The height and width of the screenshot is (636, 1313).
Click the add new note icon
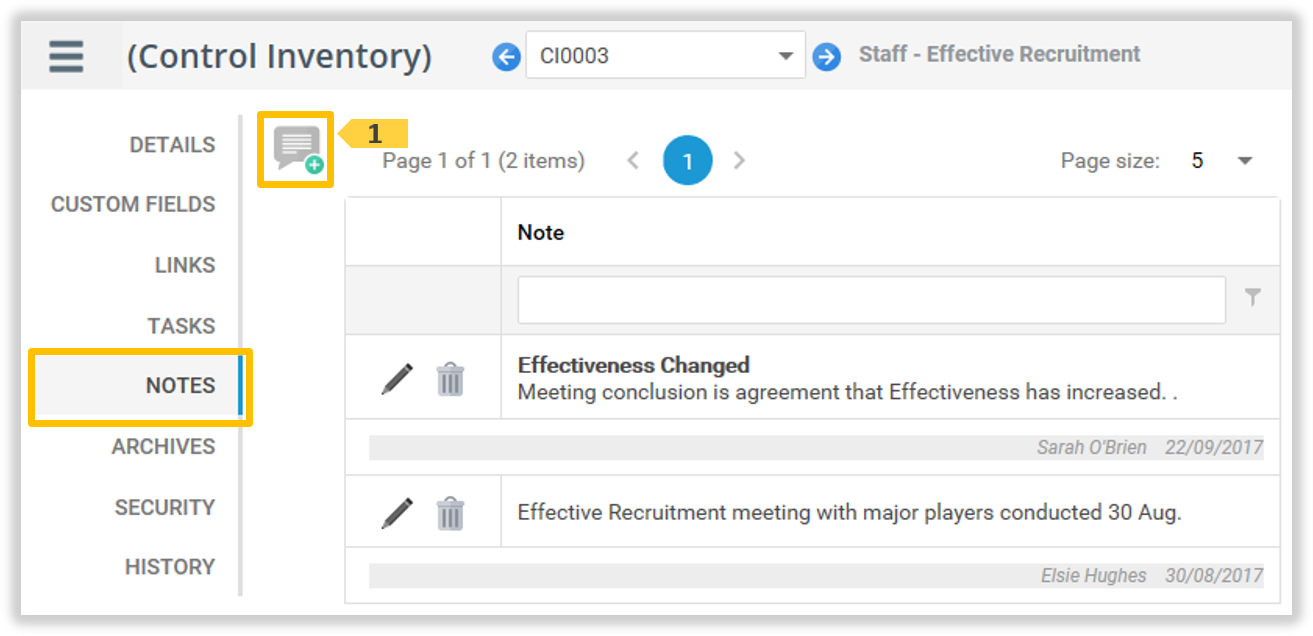[296, 149]
